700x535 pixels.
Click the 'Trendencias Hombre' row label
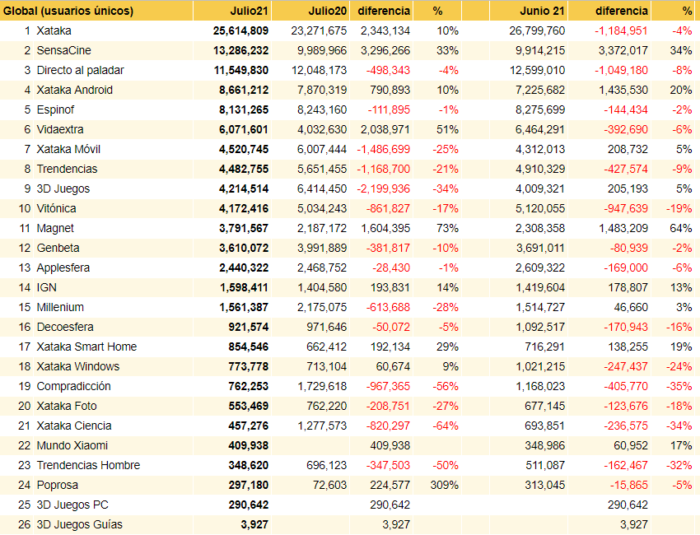88,465
